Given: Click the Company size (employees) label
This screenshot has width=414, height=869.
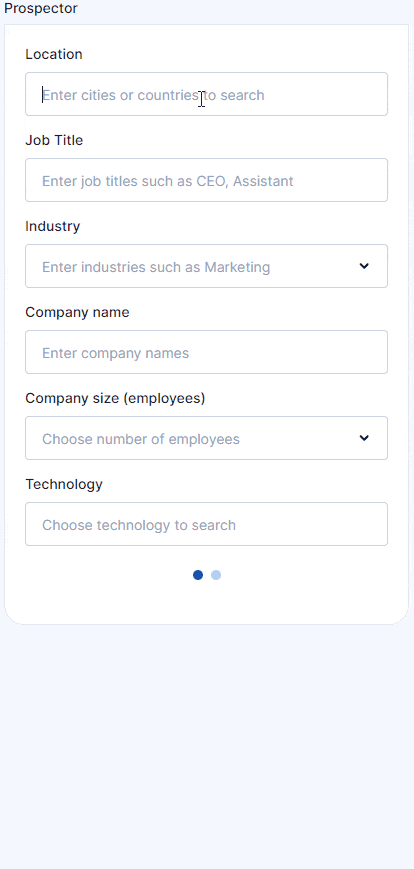Looking at the screenshot, I should 115,398.
